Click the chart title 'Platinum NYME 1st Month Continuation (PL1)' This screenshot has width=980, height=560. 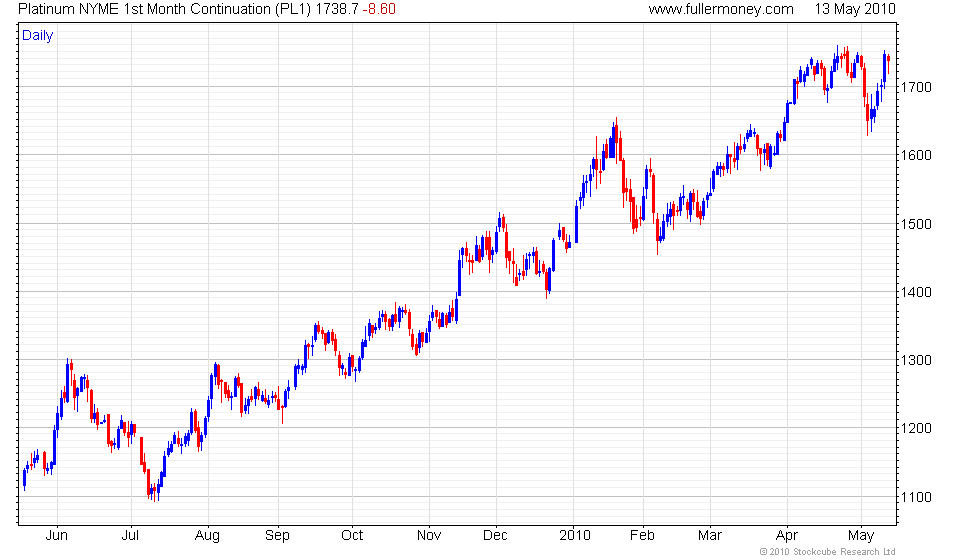click(x=164, y=9)
